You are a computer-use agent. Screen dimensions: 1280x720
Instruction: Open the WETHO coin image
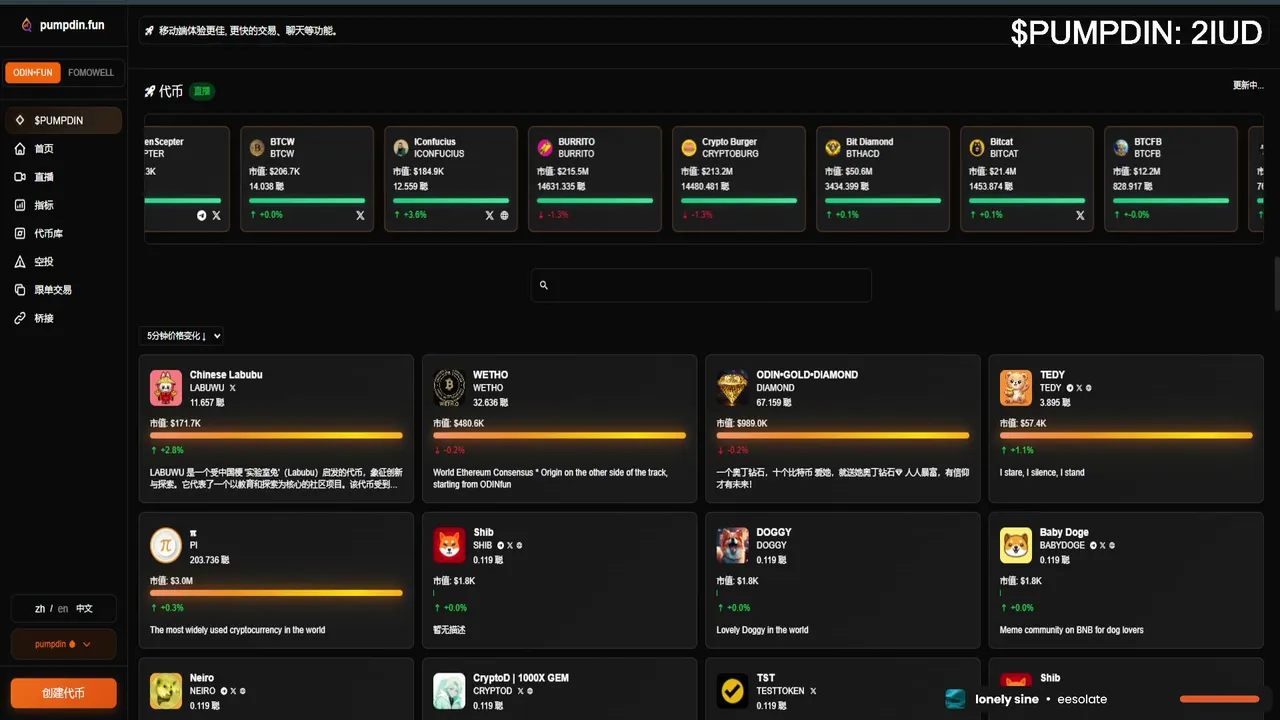[449, 387]
